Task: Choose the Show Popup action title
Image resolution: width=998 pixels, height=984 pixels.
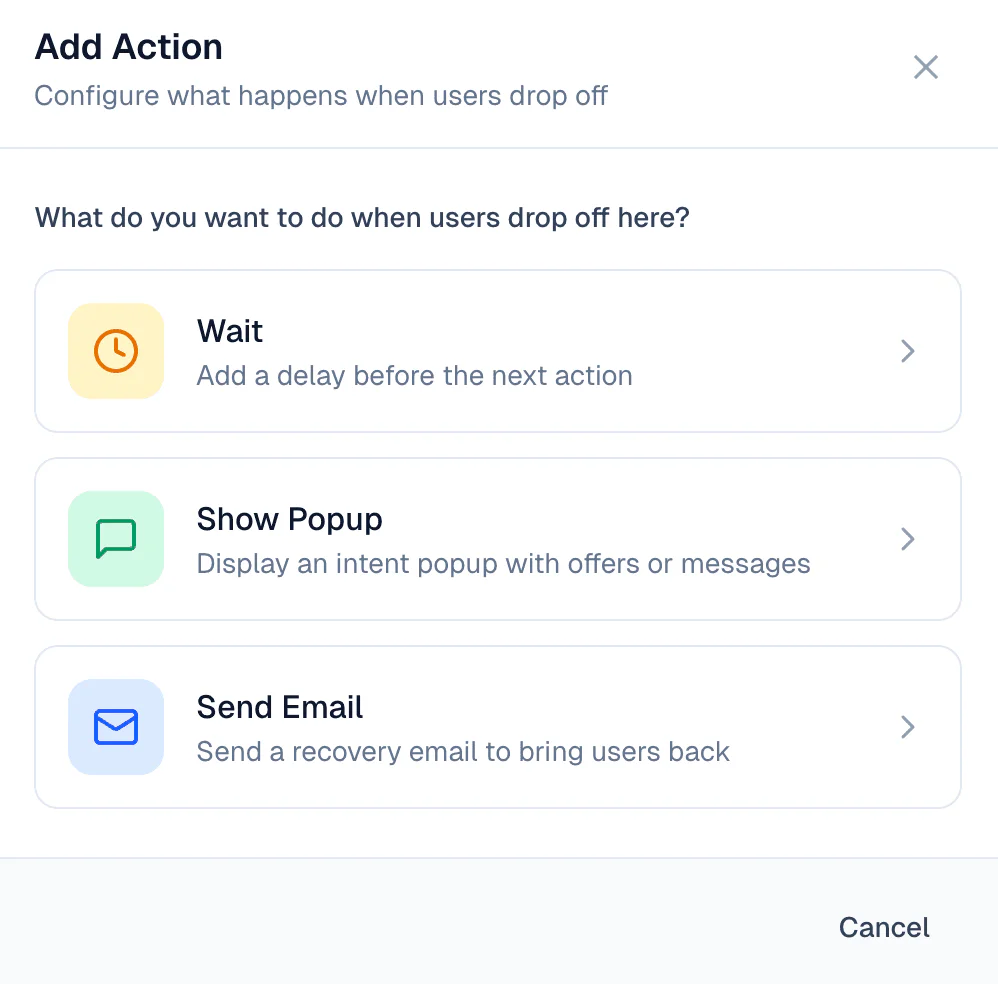Action: pos(290,519)
